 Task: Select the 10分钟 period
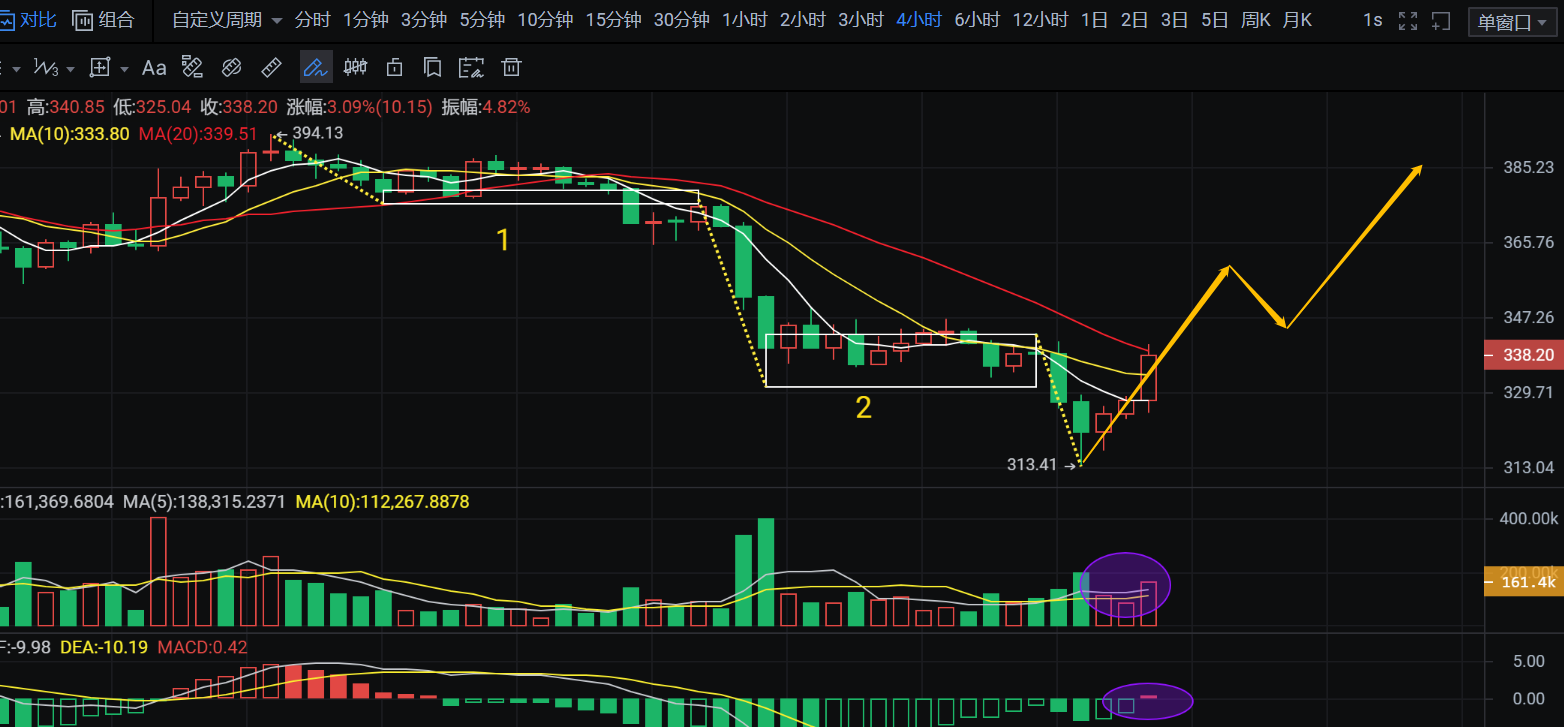pyautogui.click(x=545, y=20)
